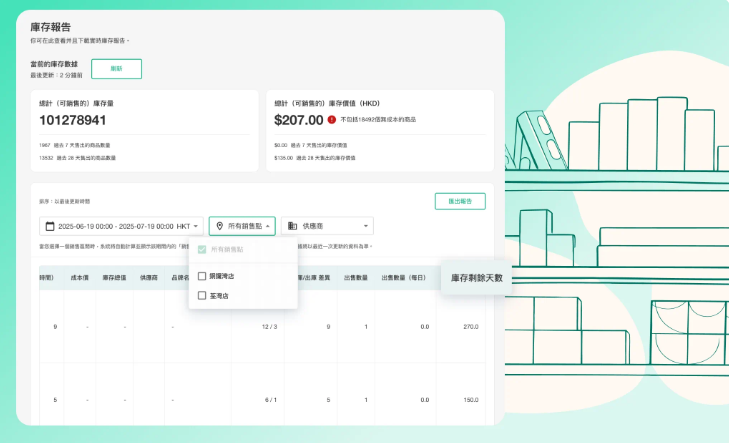Click the 刷新 refresh button
The image size is (729, 443).
(116, 69)
